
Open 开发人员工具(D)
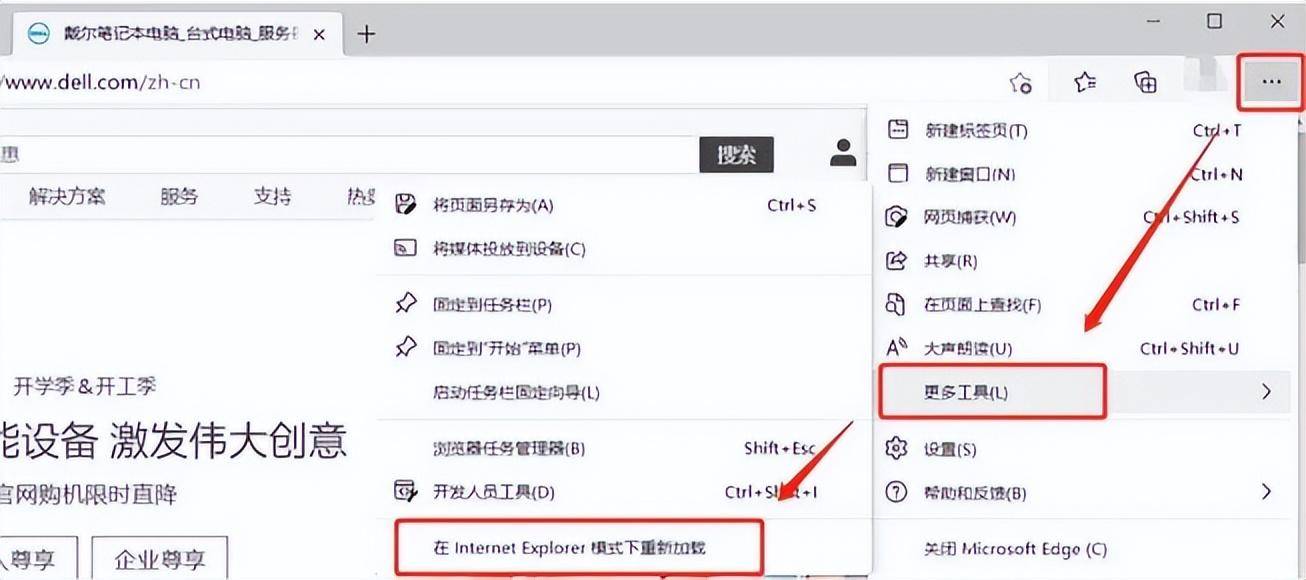pyautogui.click(x=624, y=492)
